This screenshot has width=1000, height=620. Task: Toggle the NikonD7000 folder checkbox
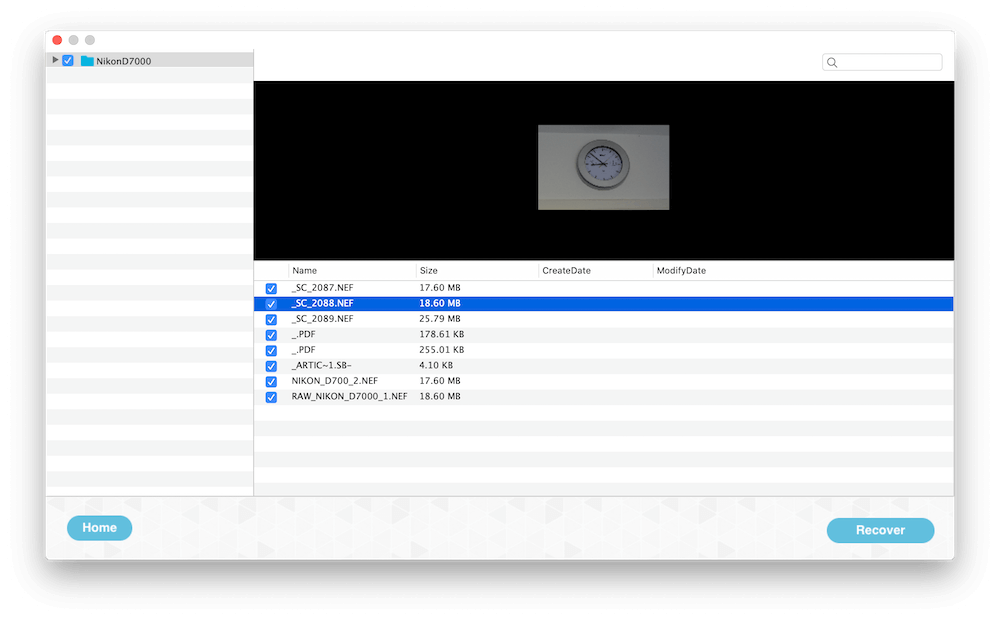coord(68,61)
